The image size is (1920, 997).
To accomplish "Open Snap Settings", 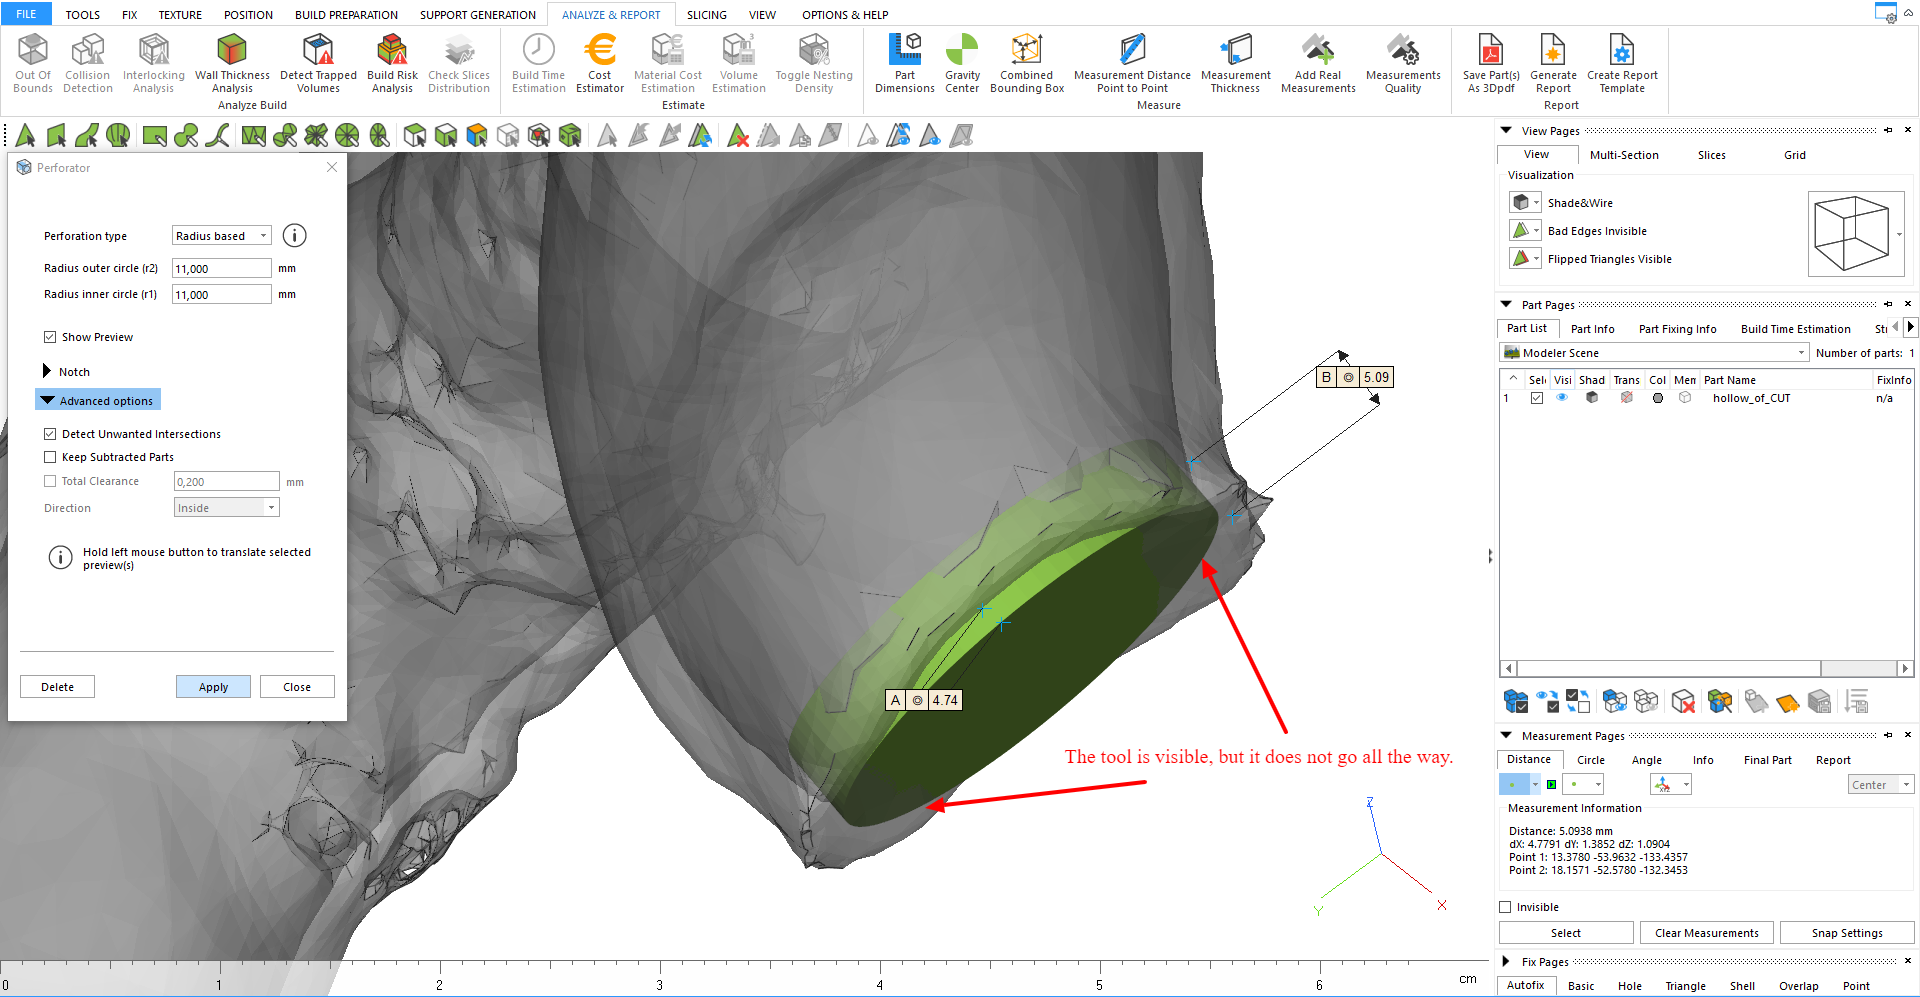I will point(1847,933).
